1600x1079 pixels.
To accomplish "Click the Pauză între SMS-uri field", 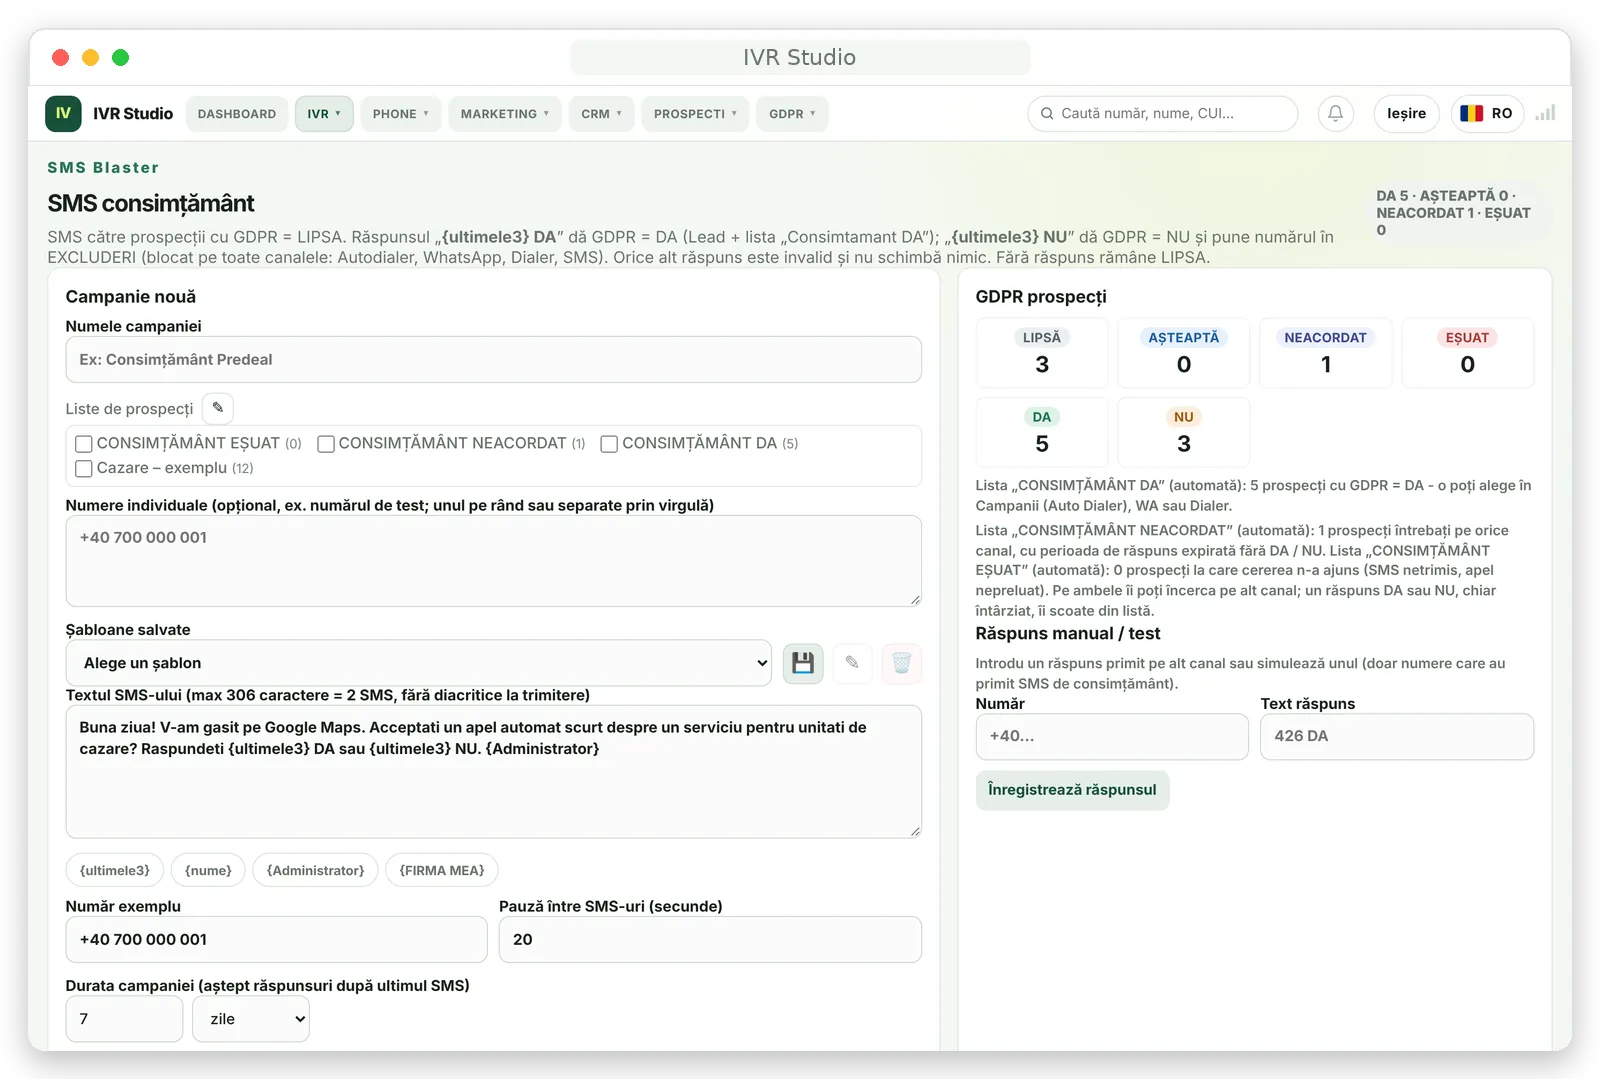I will (x=710, y=940).
